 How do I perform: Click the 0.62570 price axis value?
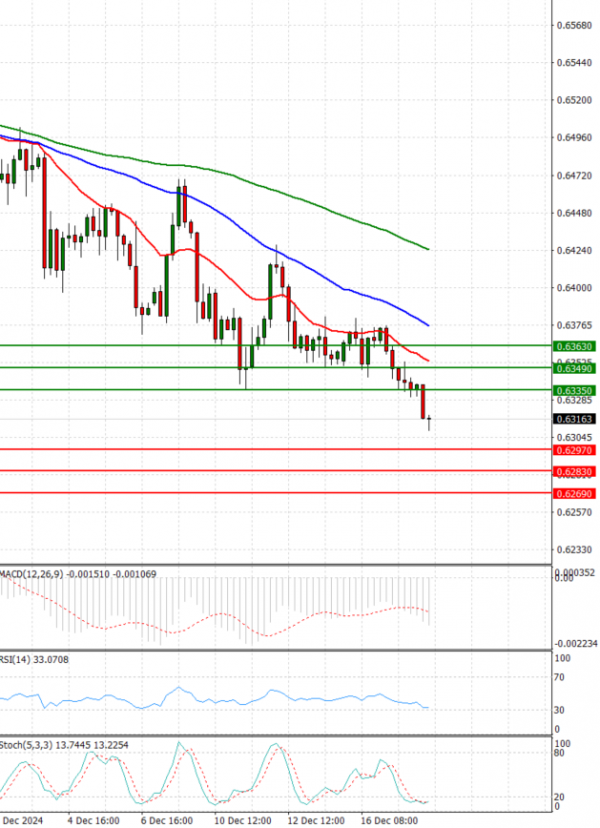575,513
